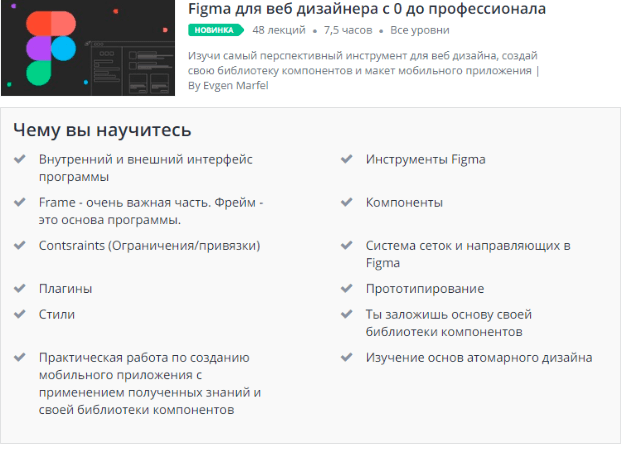Click checkmark beside "Внутренний и внешний интерфейс"
Image resolution: width=624 pixels, height=449 pixels.
[20, 159]
